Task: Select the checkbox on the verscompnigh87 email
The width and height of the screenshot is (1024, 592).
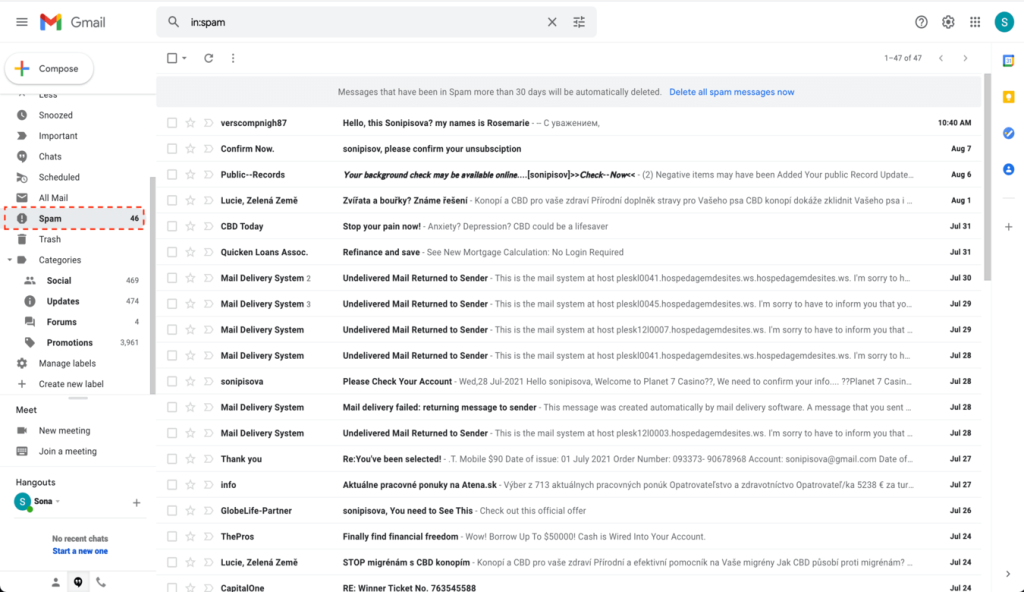Action: click(x=172, y=122)
